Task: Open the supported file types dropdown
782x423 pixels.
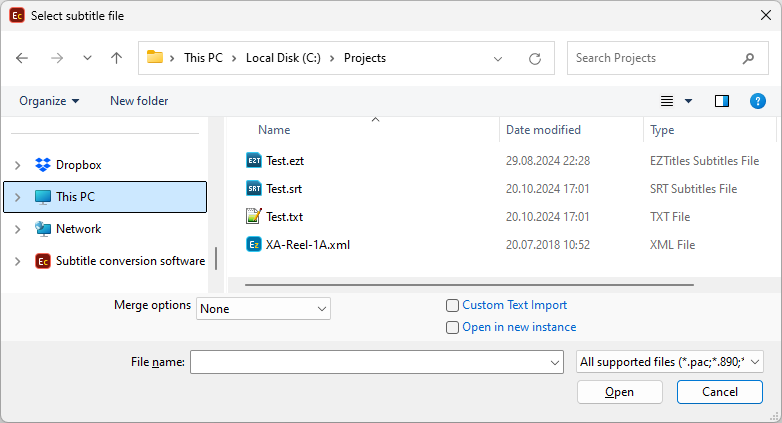Action: click(x=670, y=362)
